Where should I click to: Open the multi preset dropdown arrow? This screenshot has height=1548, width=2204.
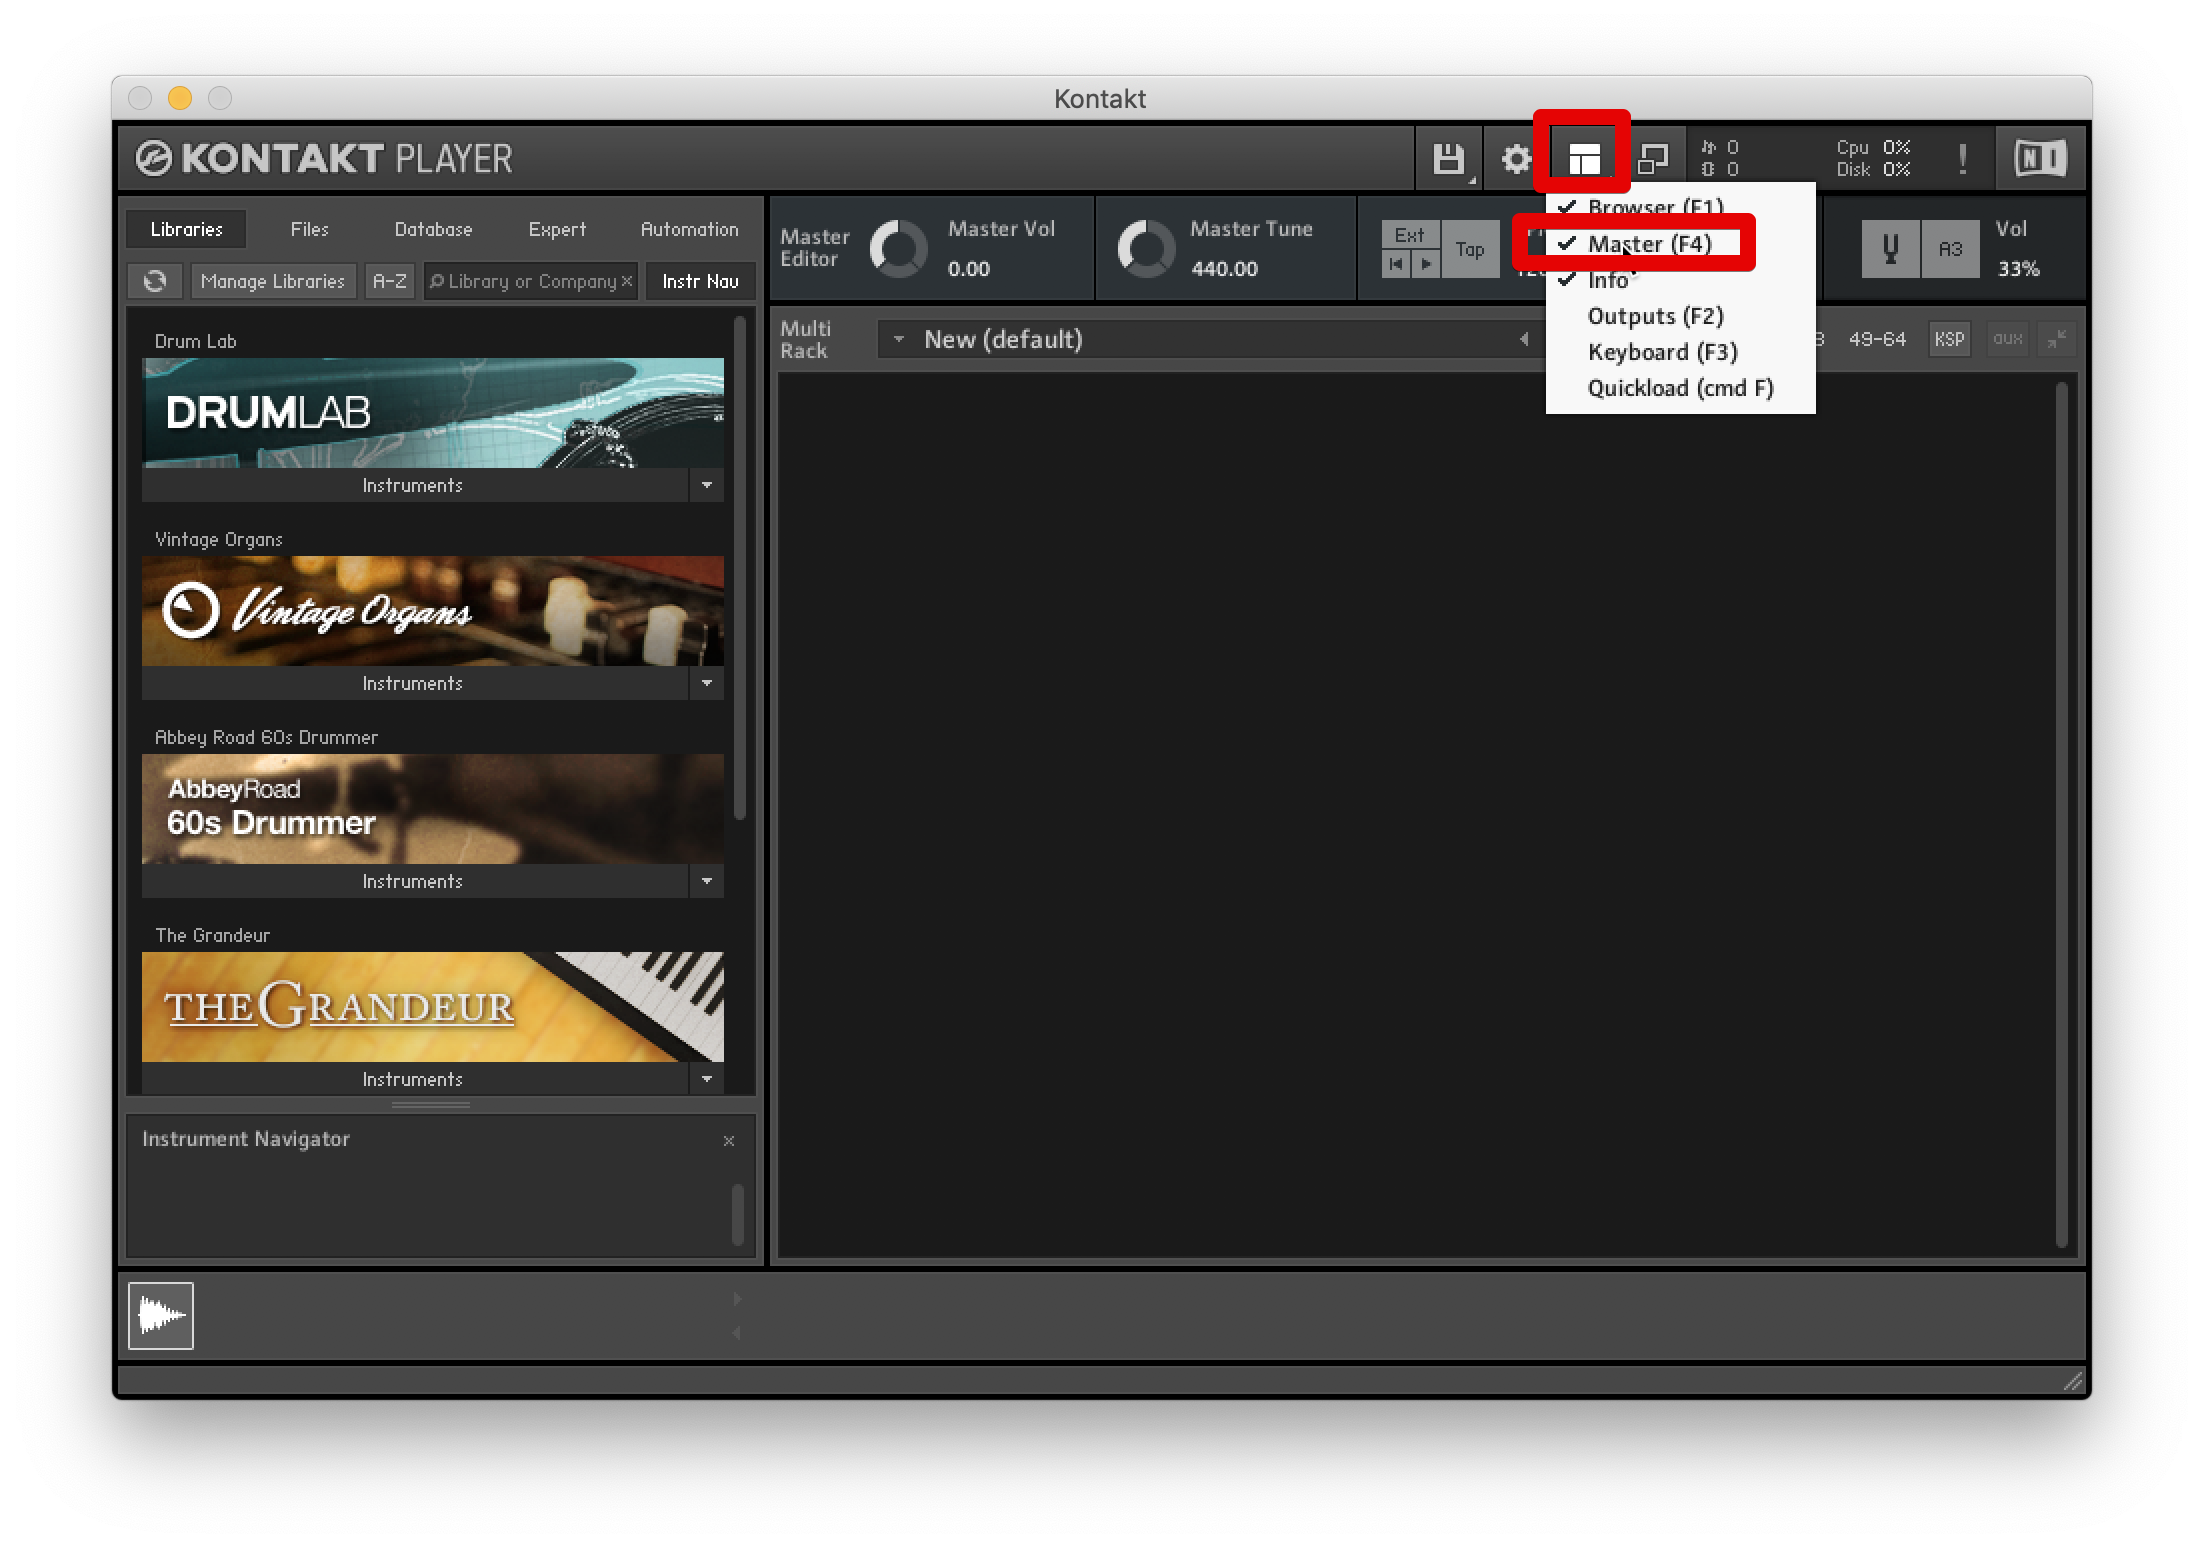point(898,340)
